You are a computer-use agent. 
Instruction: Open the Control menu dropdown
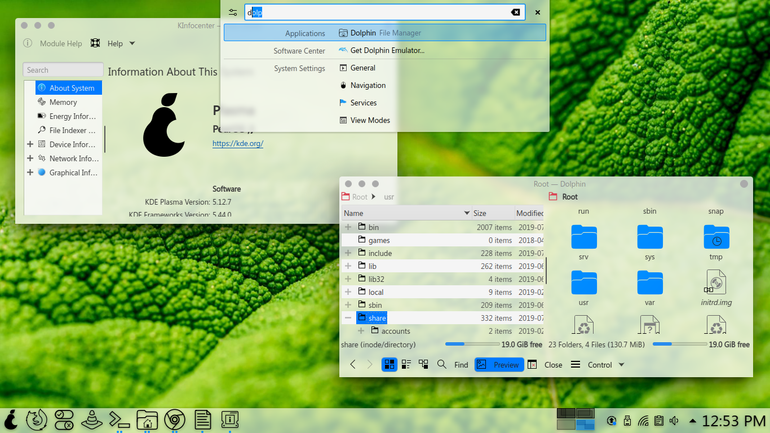[598, 365]
